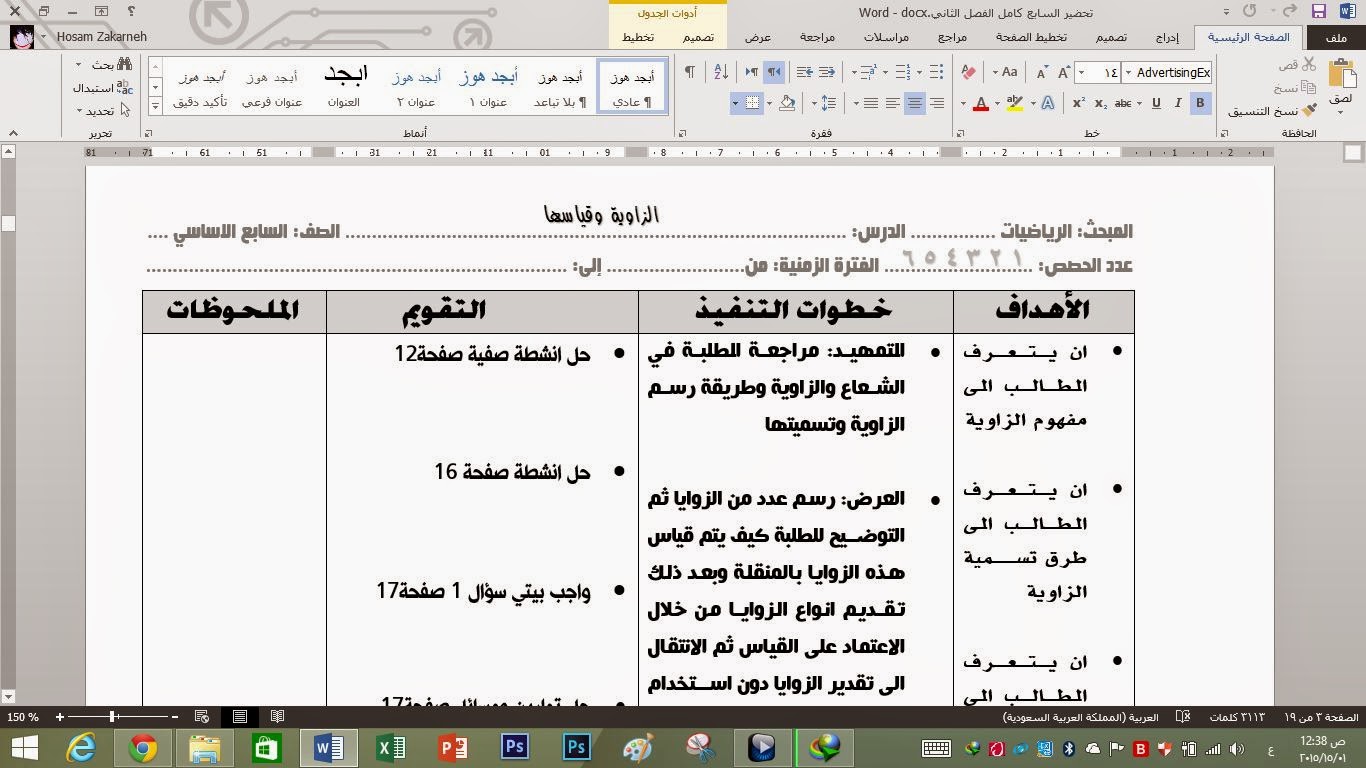
Task: Open the مراسلات Mailings tab
Action: point(886,37)
